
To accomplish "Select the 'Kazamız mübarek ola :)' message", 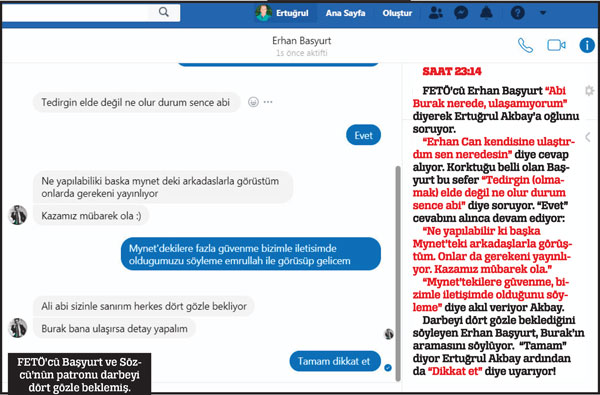I will pyautogui.click(x=91, y=216).
